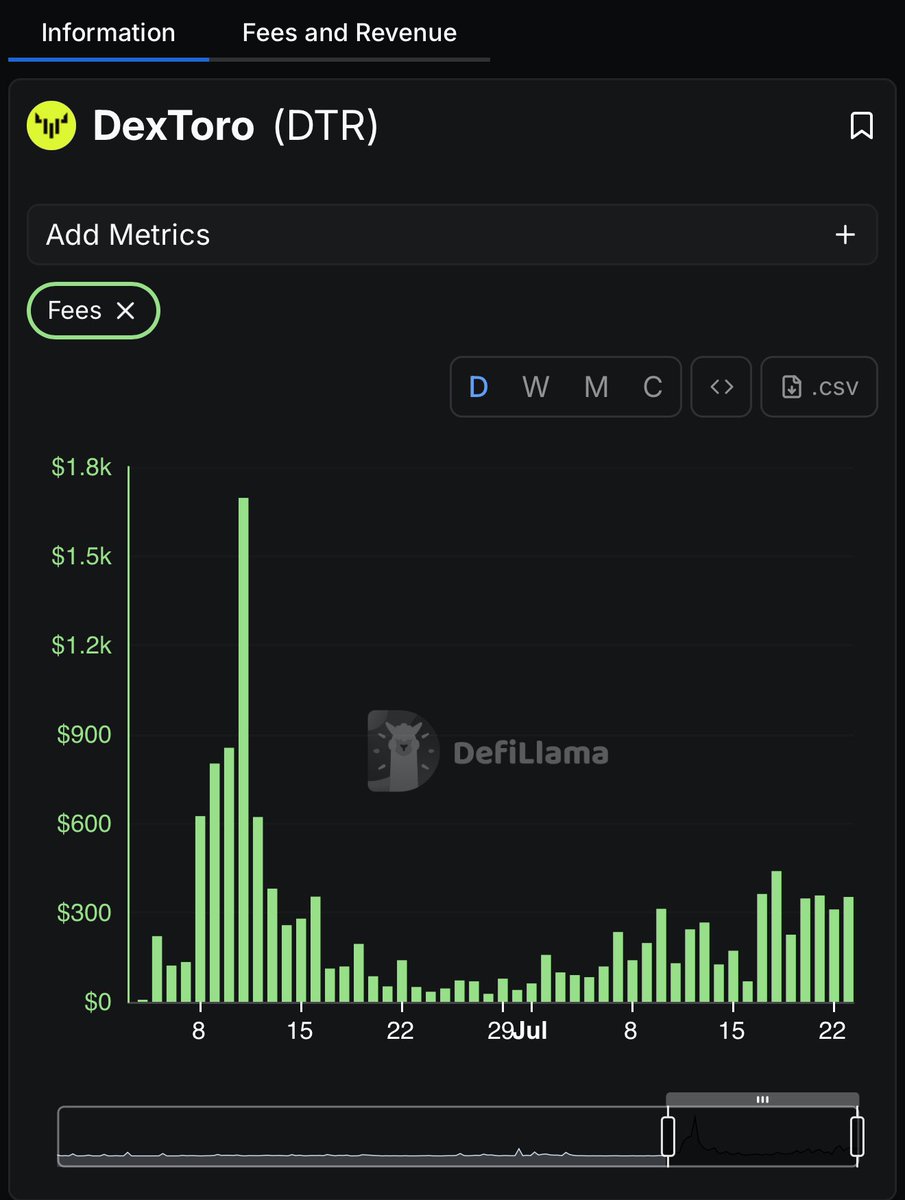The image size is (905, 1200).
Task: Grab the left handle of range slider
Action: [x=668, y=1137]
